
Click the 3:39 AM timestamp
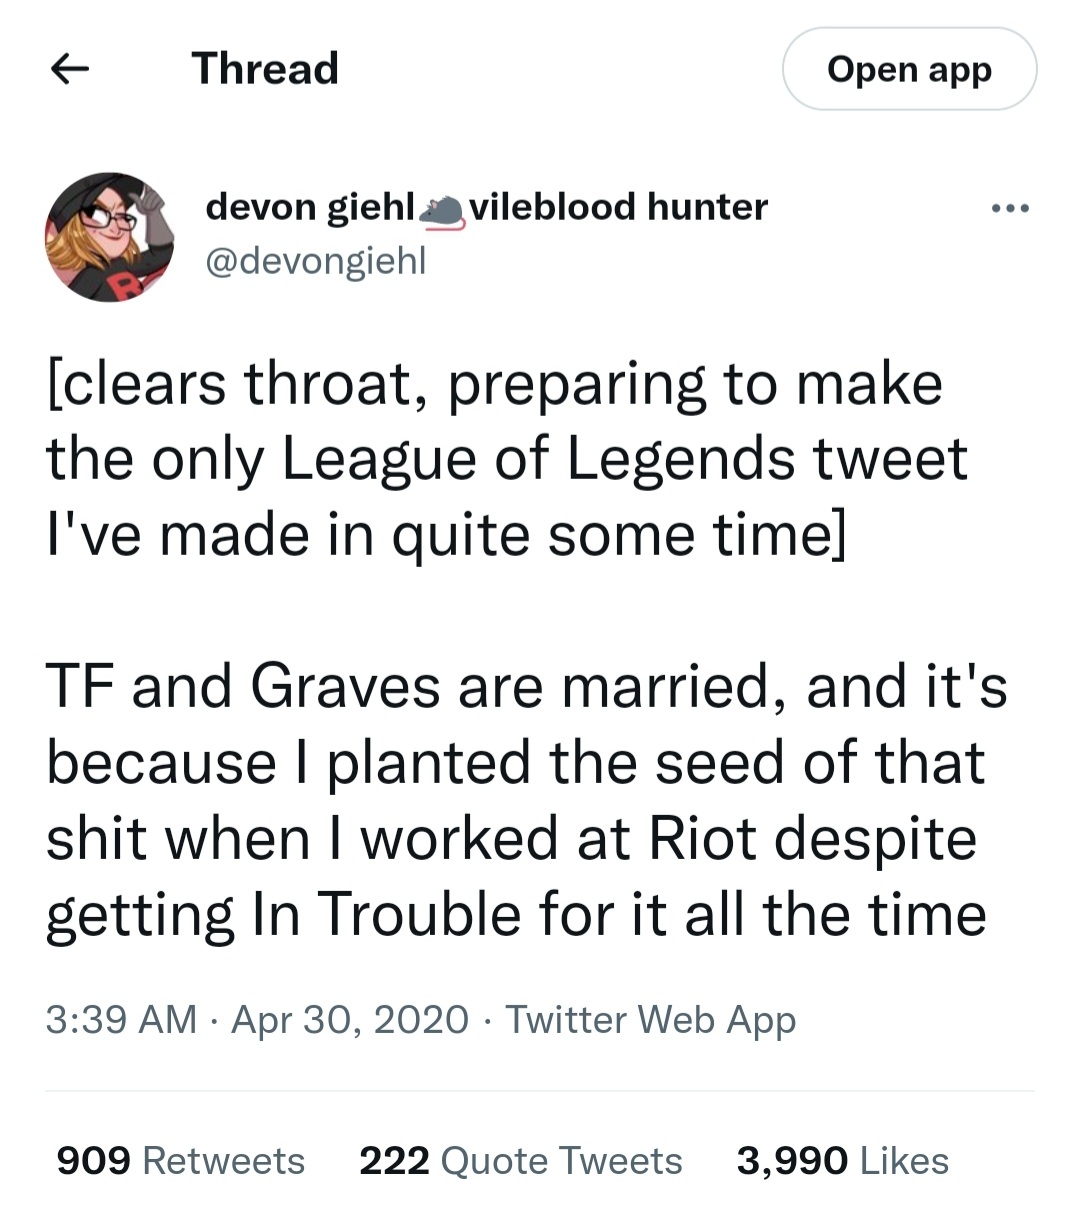coord(121,1019)
